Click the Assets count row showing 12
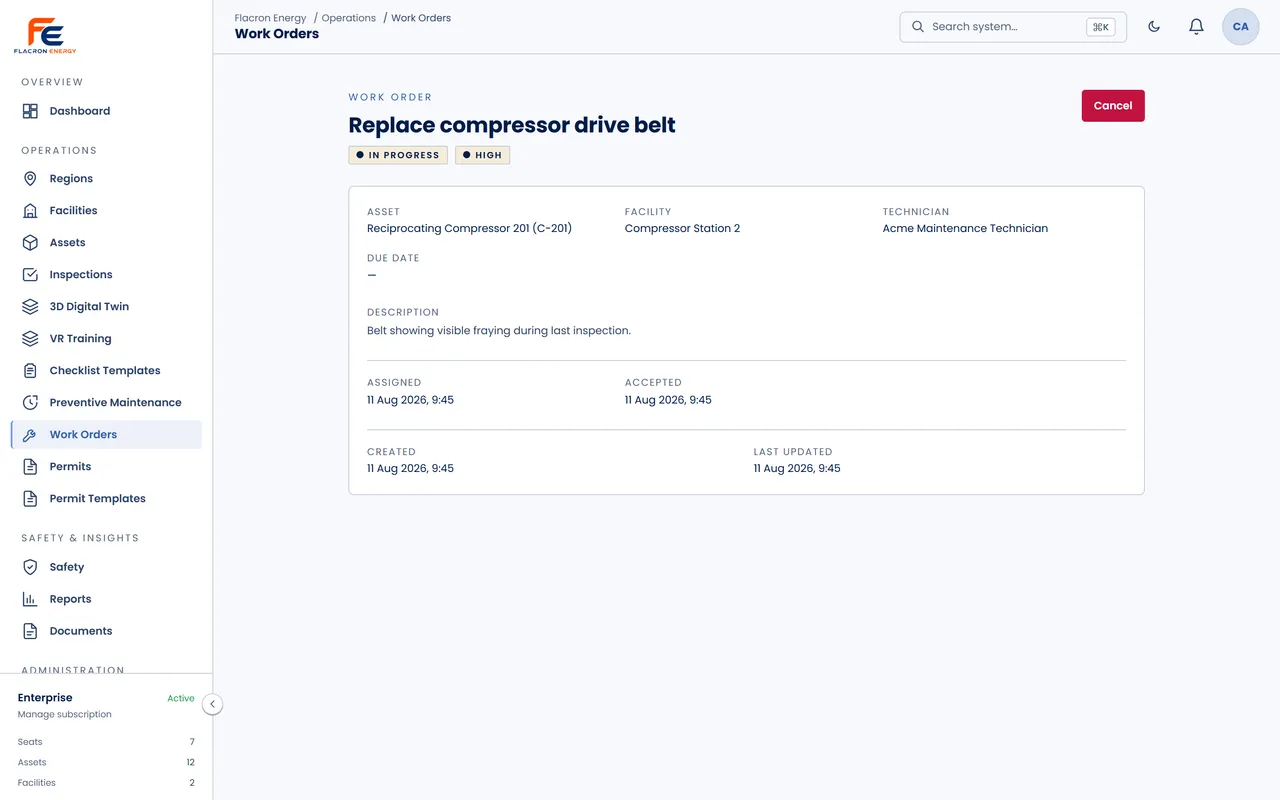 (106, 763)
